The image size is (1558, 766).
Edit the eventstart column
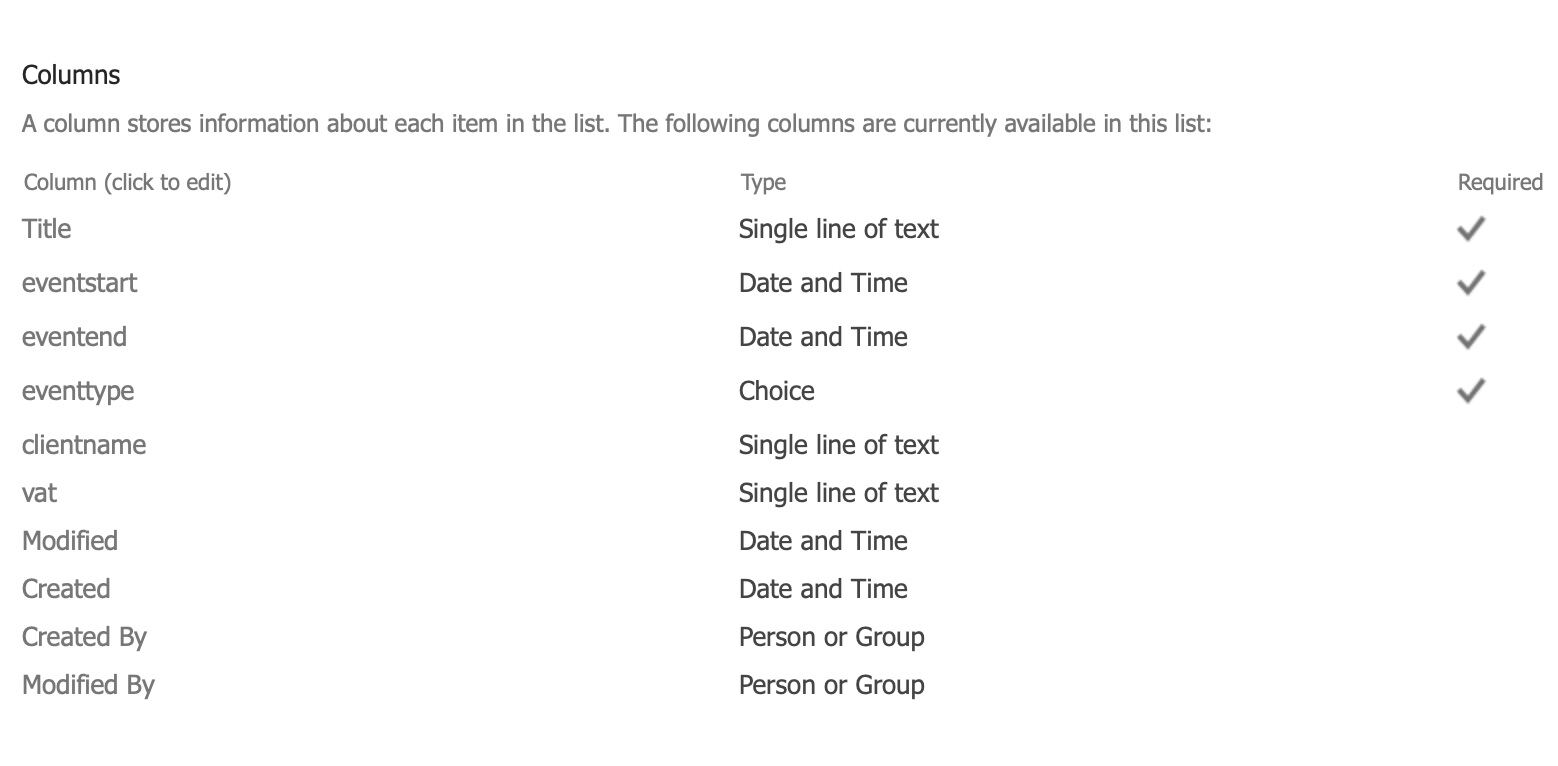pyautogui.click(x=79, y=283)
